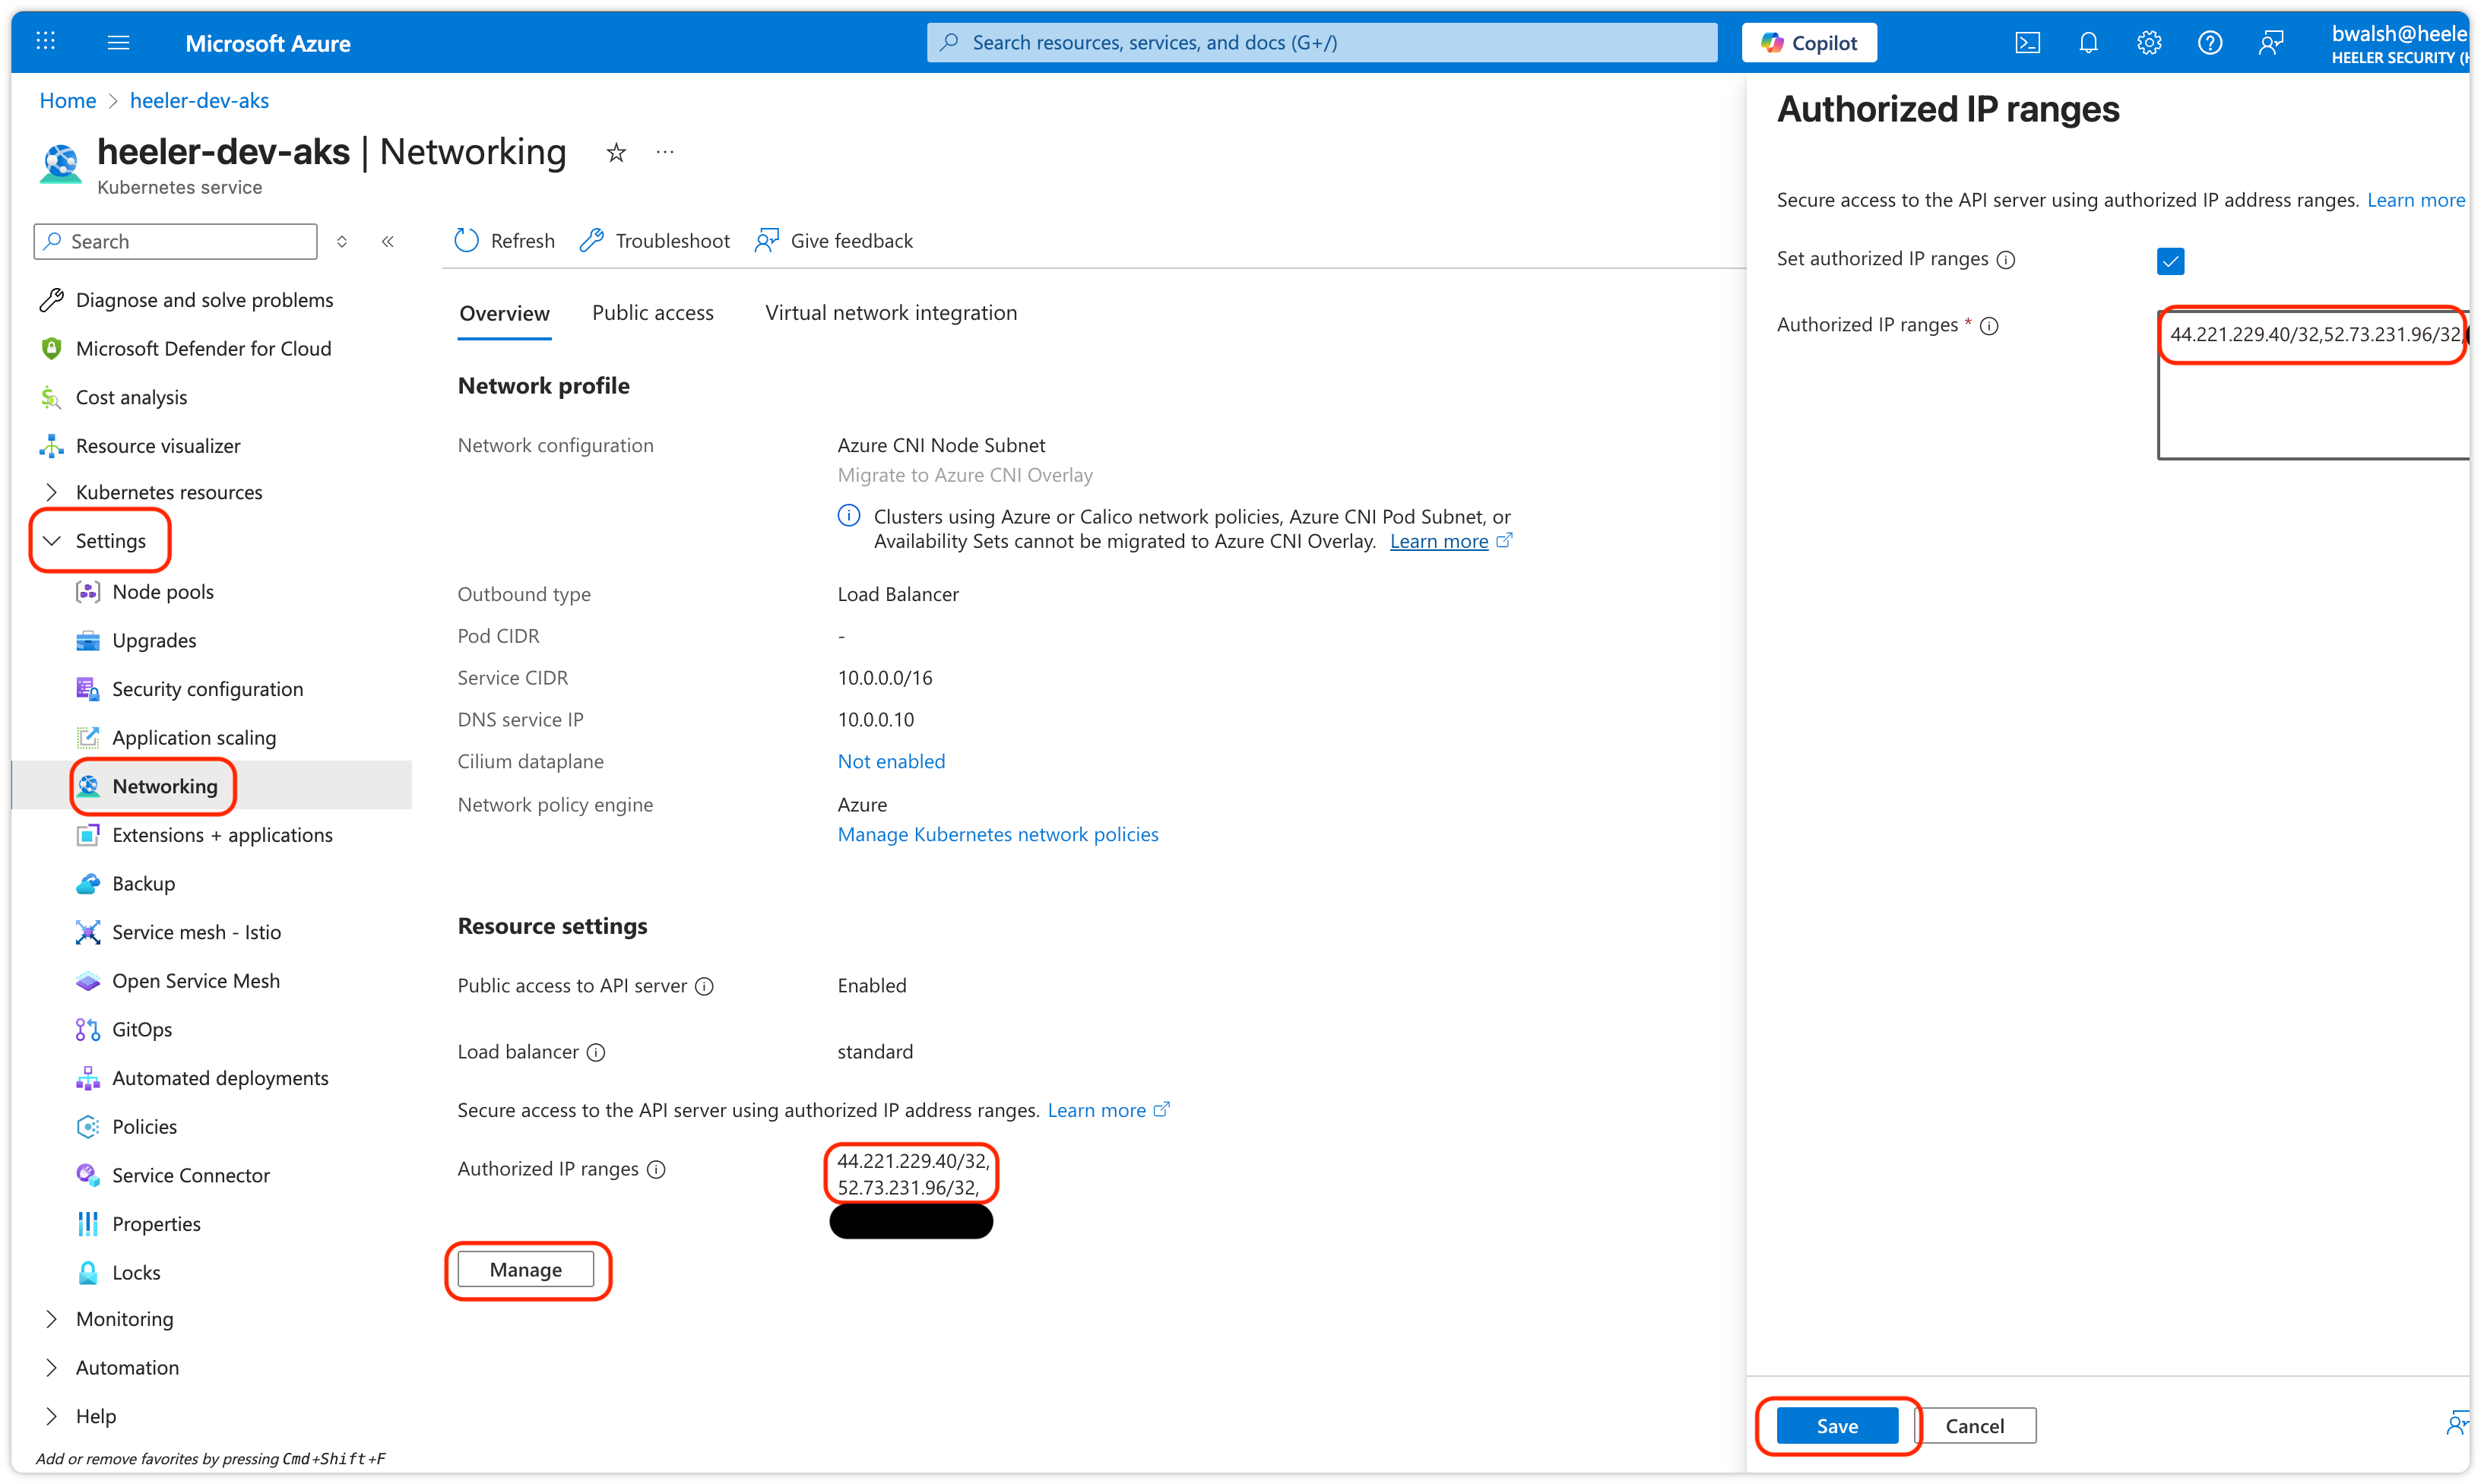Open Virtual network integration tab
2481x1484 pixels.
(x=890, y=313)
